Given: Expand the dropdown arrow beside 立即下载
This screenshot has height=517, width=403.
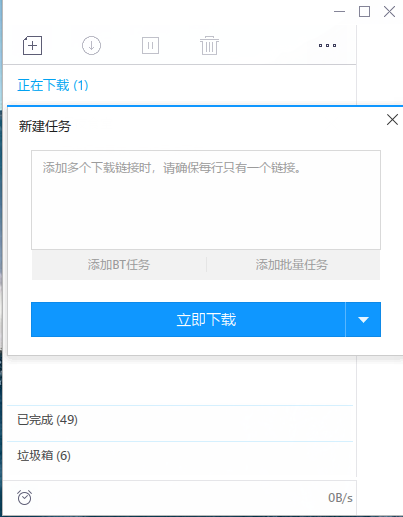Looking at the screenshot, I should [x=363, y=319].
